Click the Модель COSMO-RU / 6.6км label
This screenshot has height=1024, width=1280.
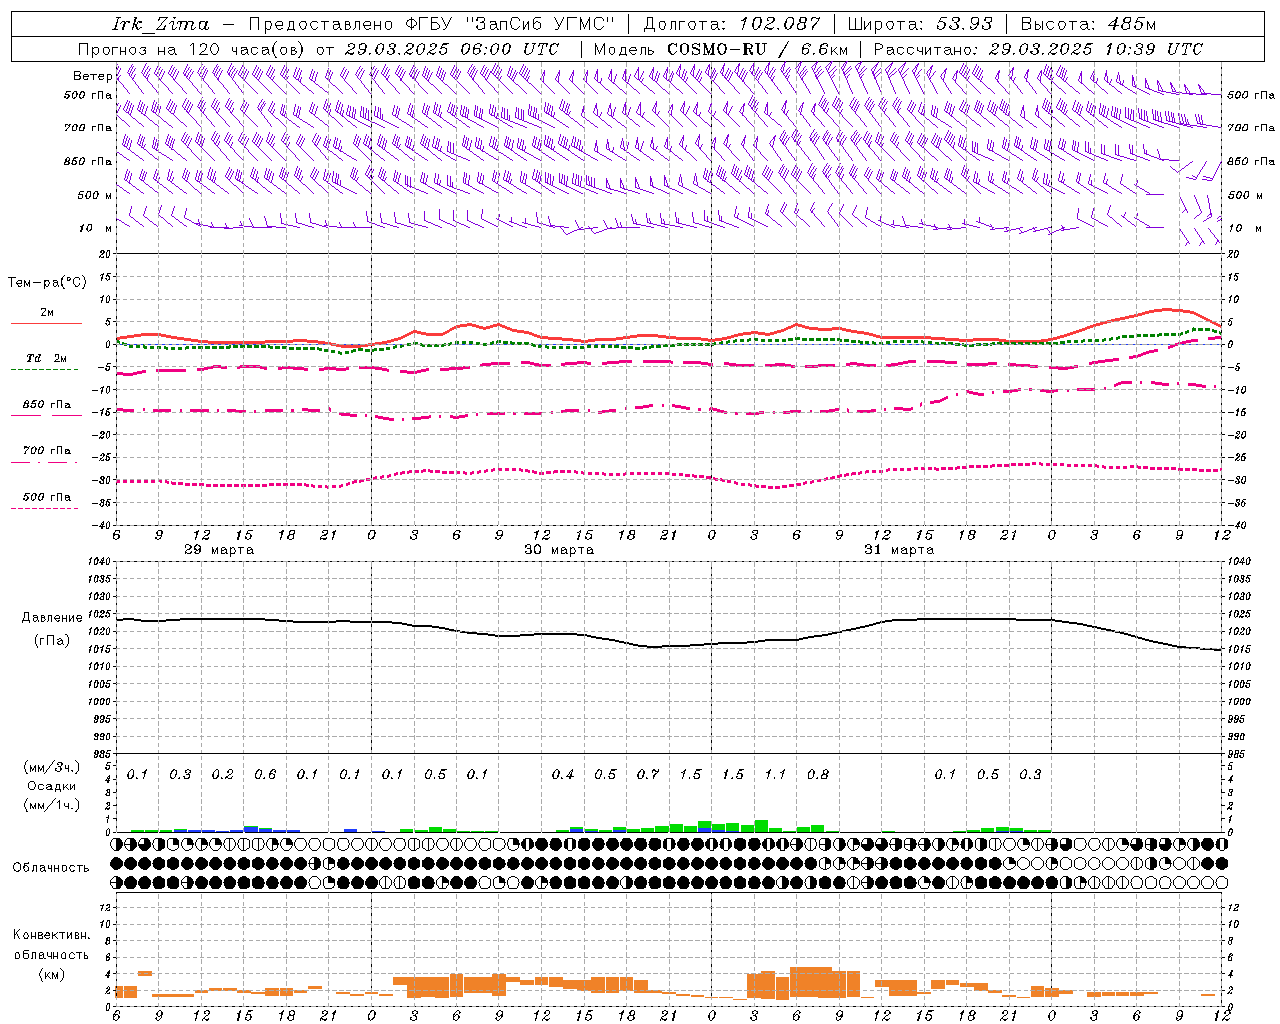pyautogui.click(x=720, y=49)
